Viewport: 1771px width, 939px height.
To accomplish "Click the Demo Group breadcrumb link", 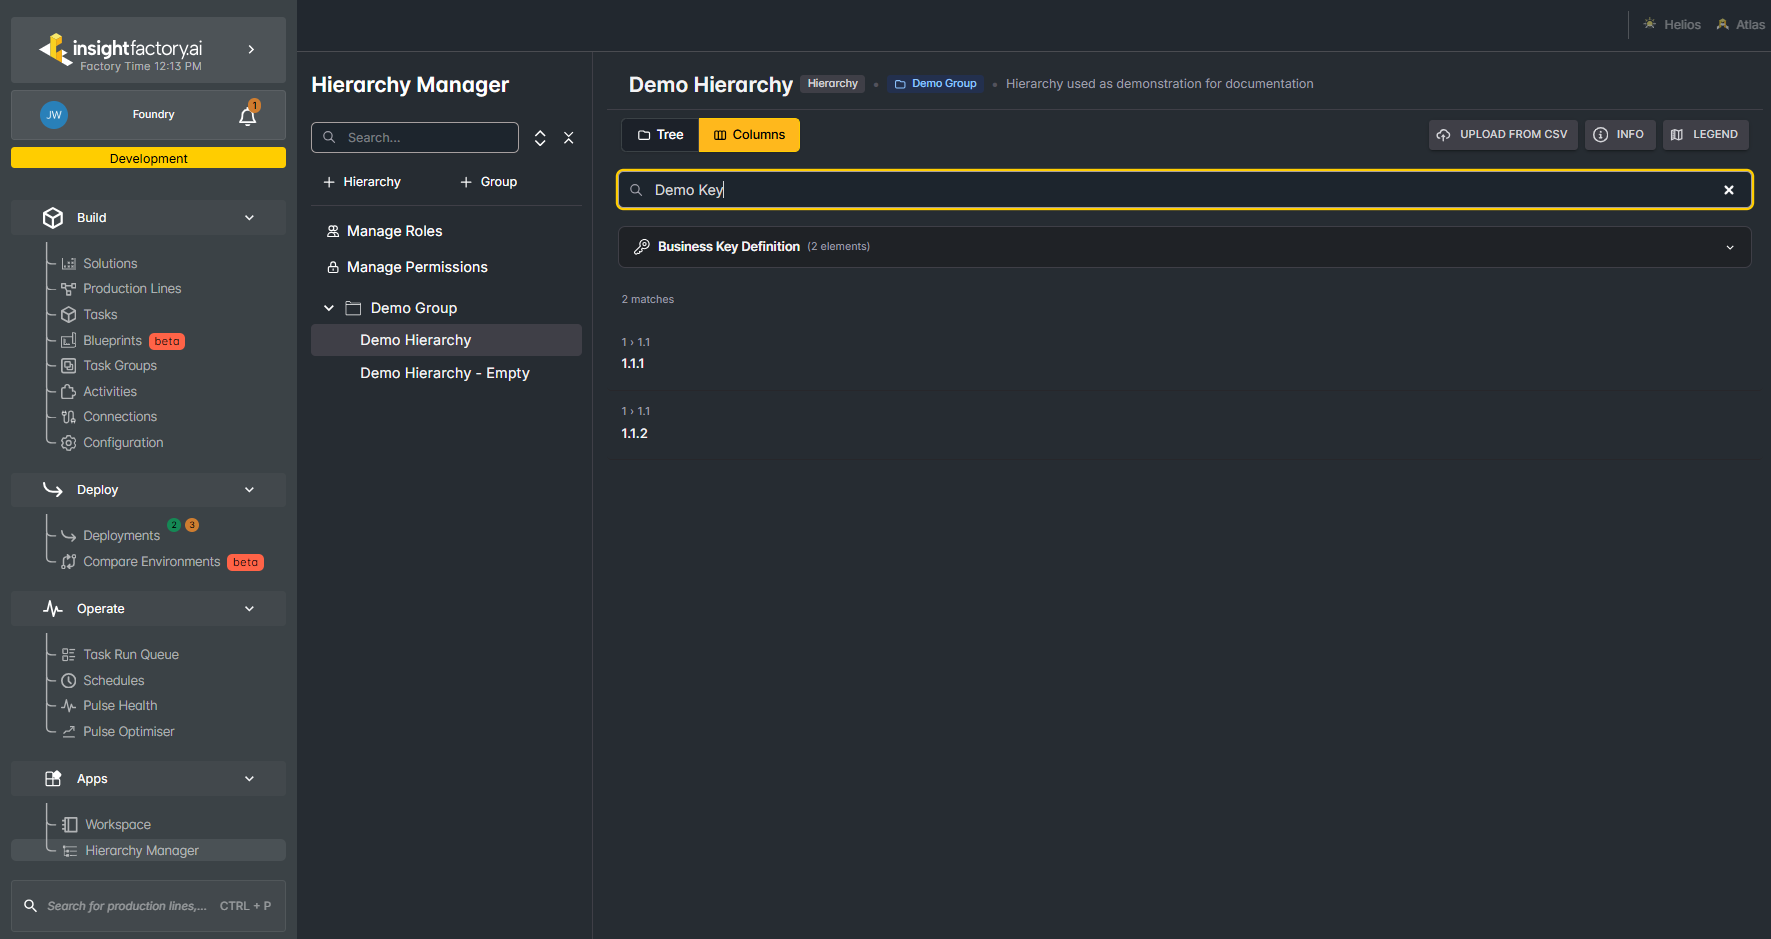I will coord(935,84).
